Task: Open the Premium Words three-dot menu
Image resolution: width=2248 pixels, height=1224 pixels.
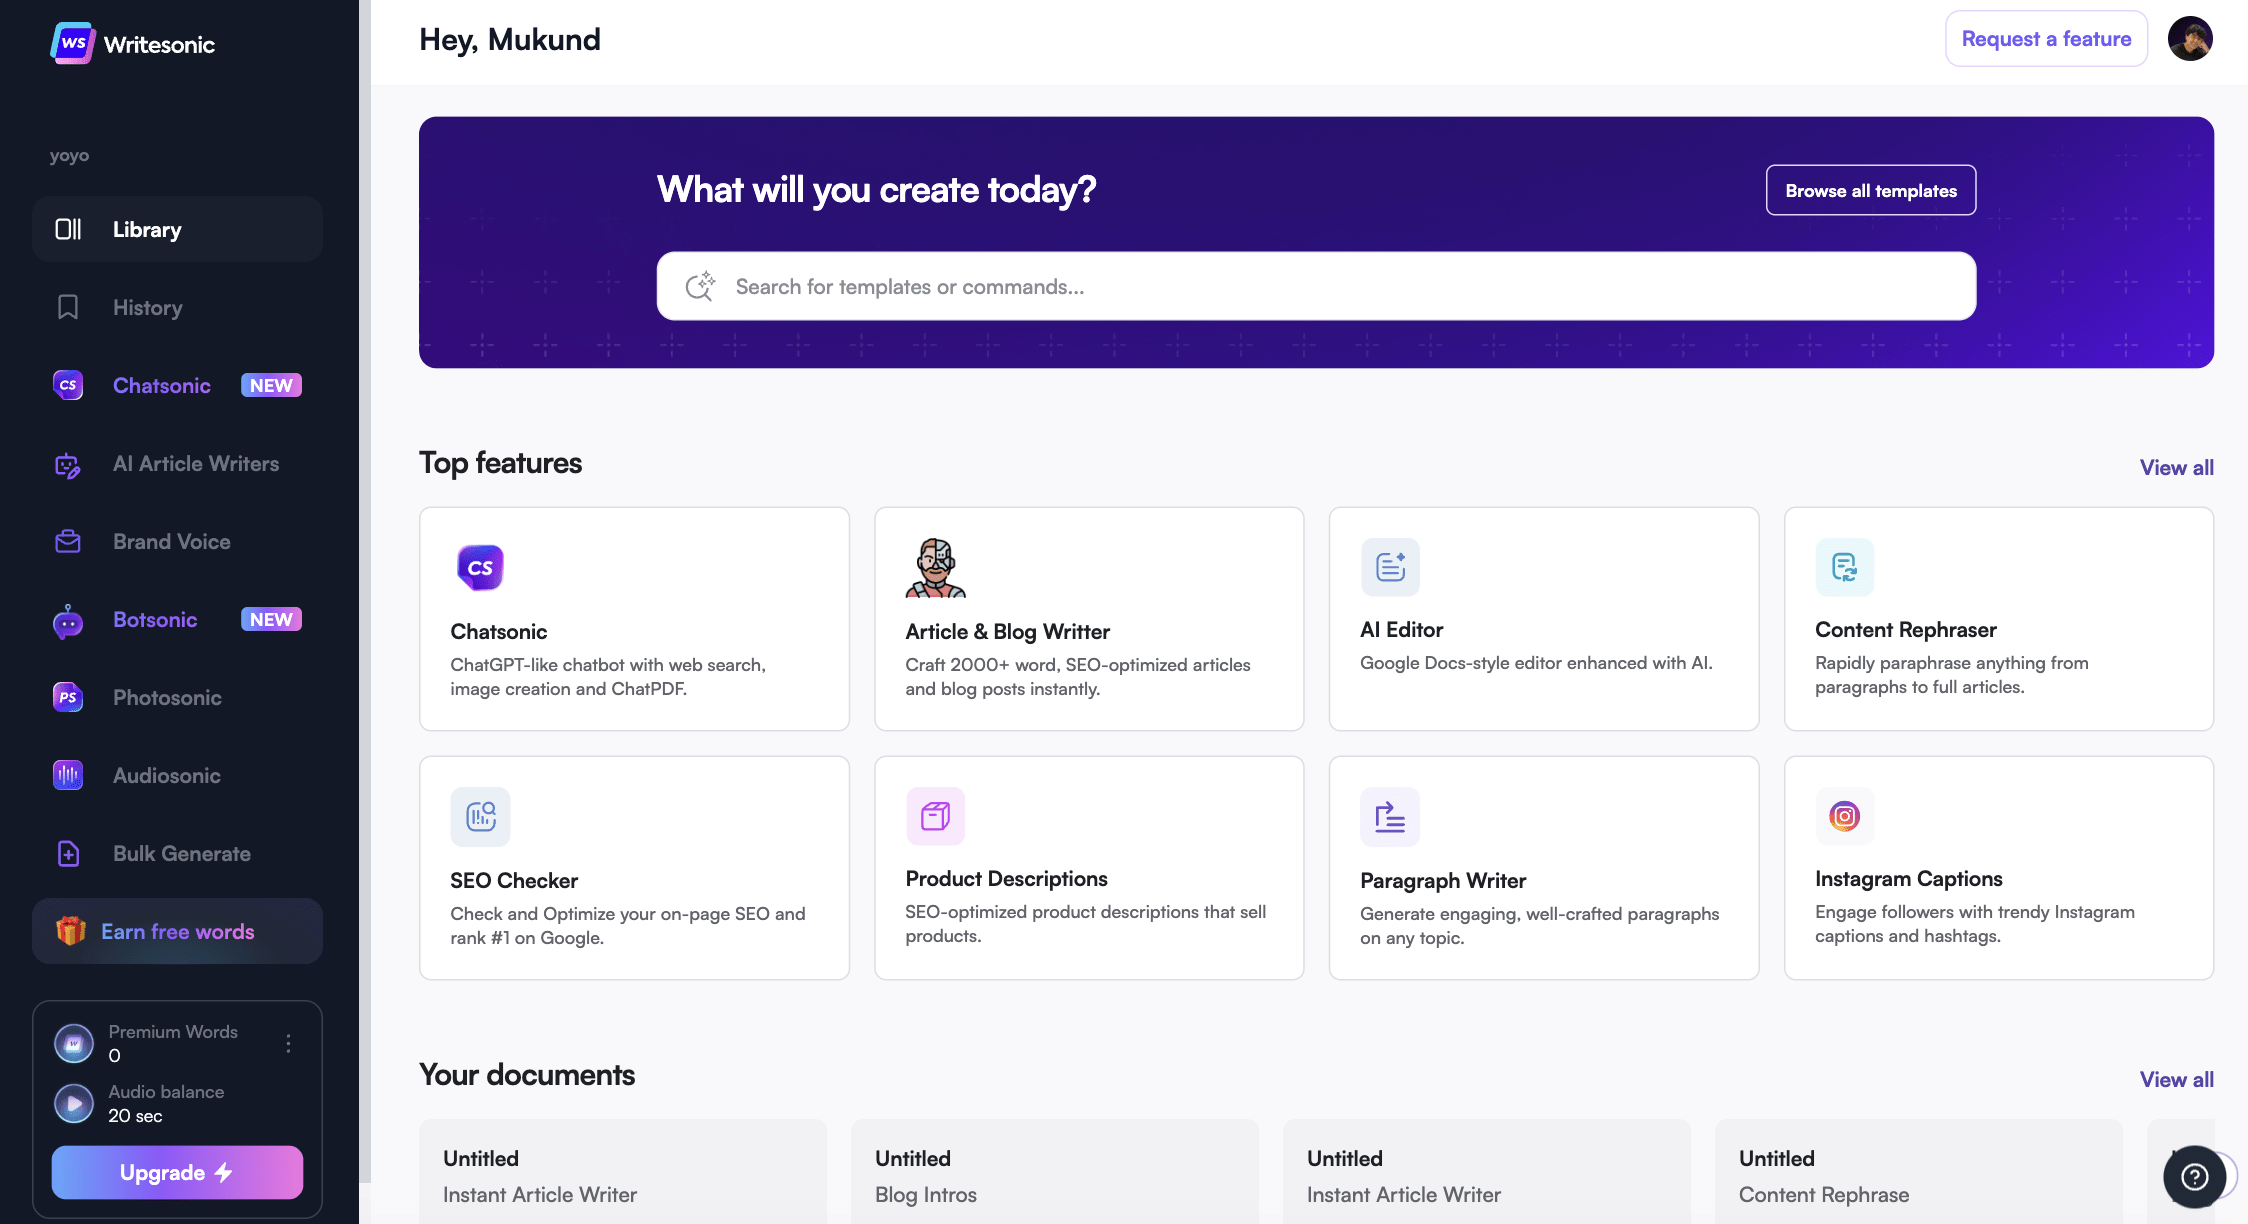Action: tap(289, 1043)
